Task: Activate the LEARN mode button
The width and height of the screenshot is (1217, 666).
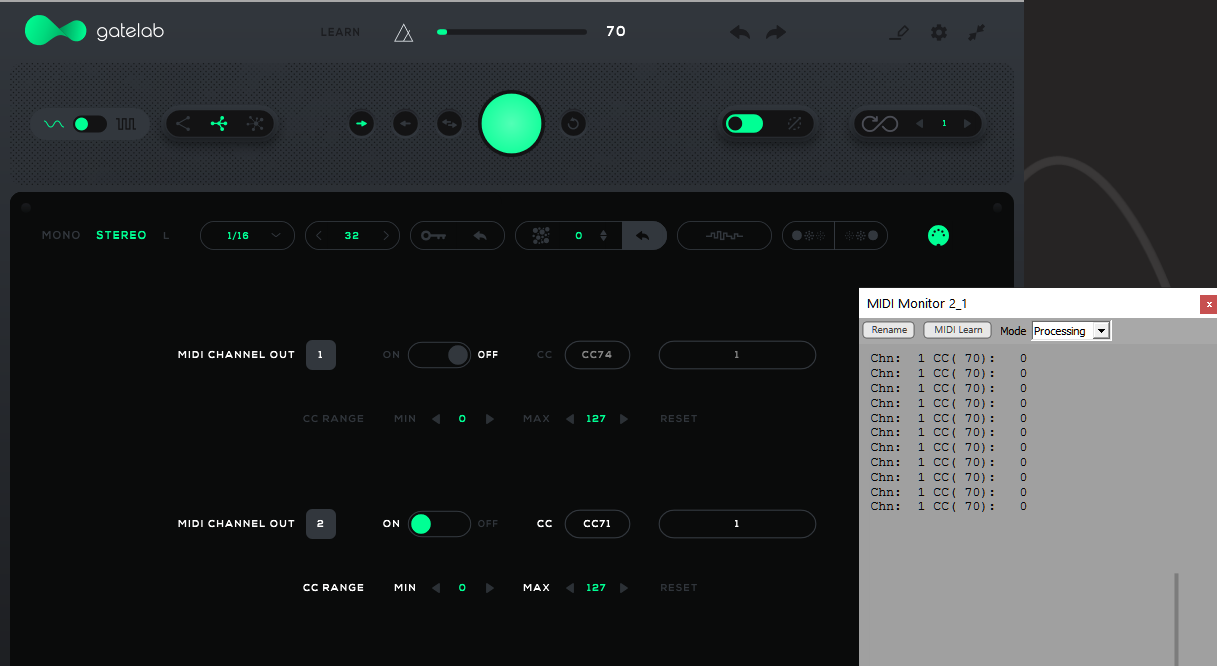Action: click(x=340, y=32)
